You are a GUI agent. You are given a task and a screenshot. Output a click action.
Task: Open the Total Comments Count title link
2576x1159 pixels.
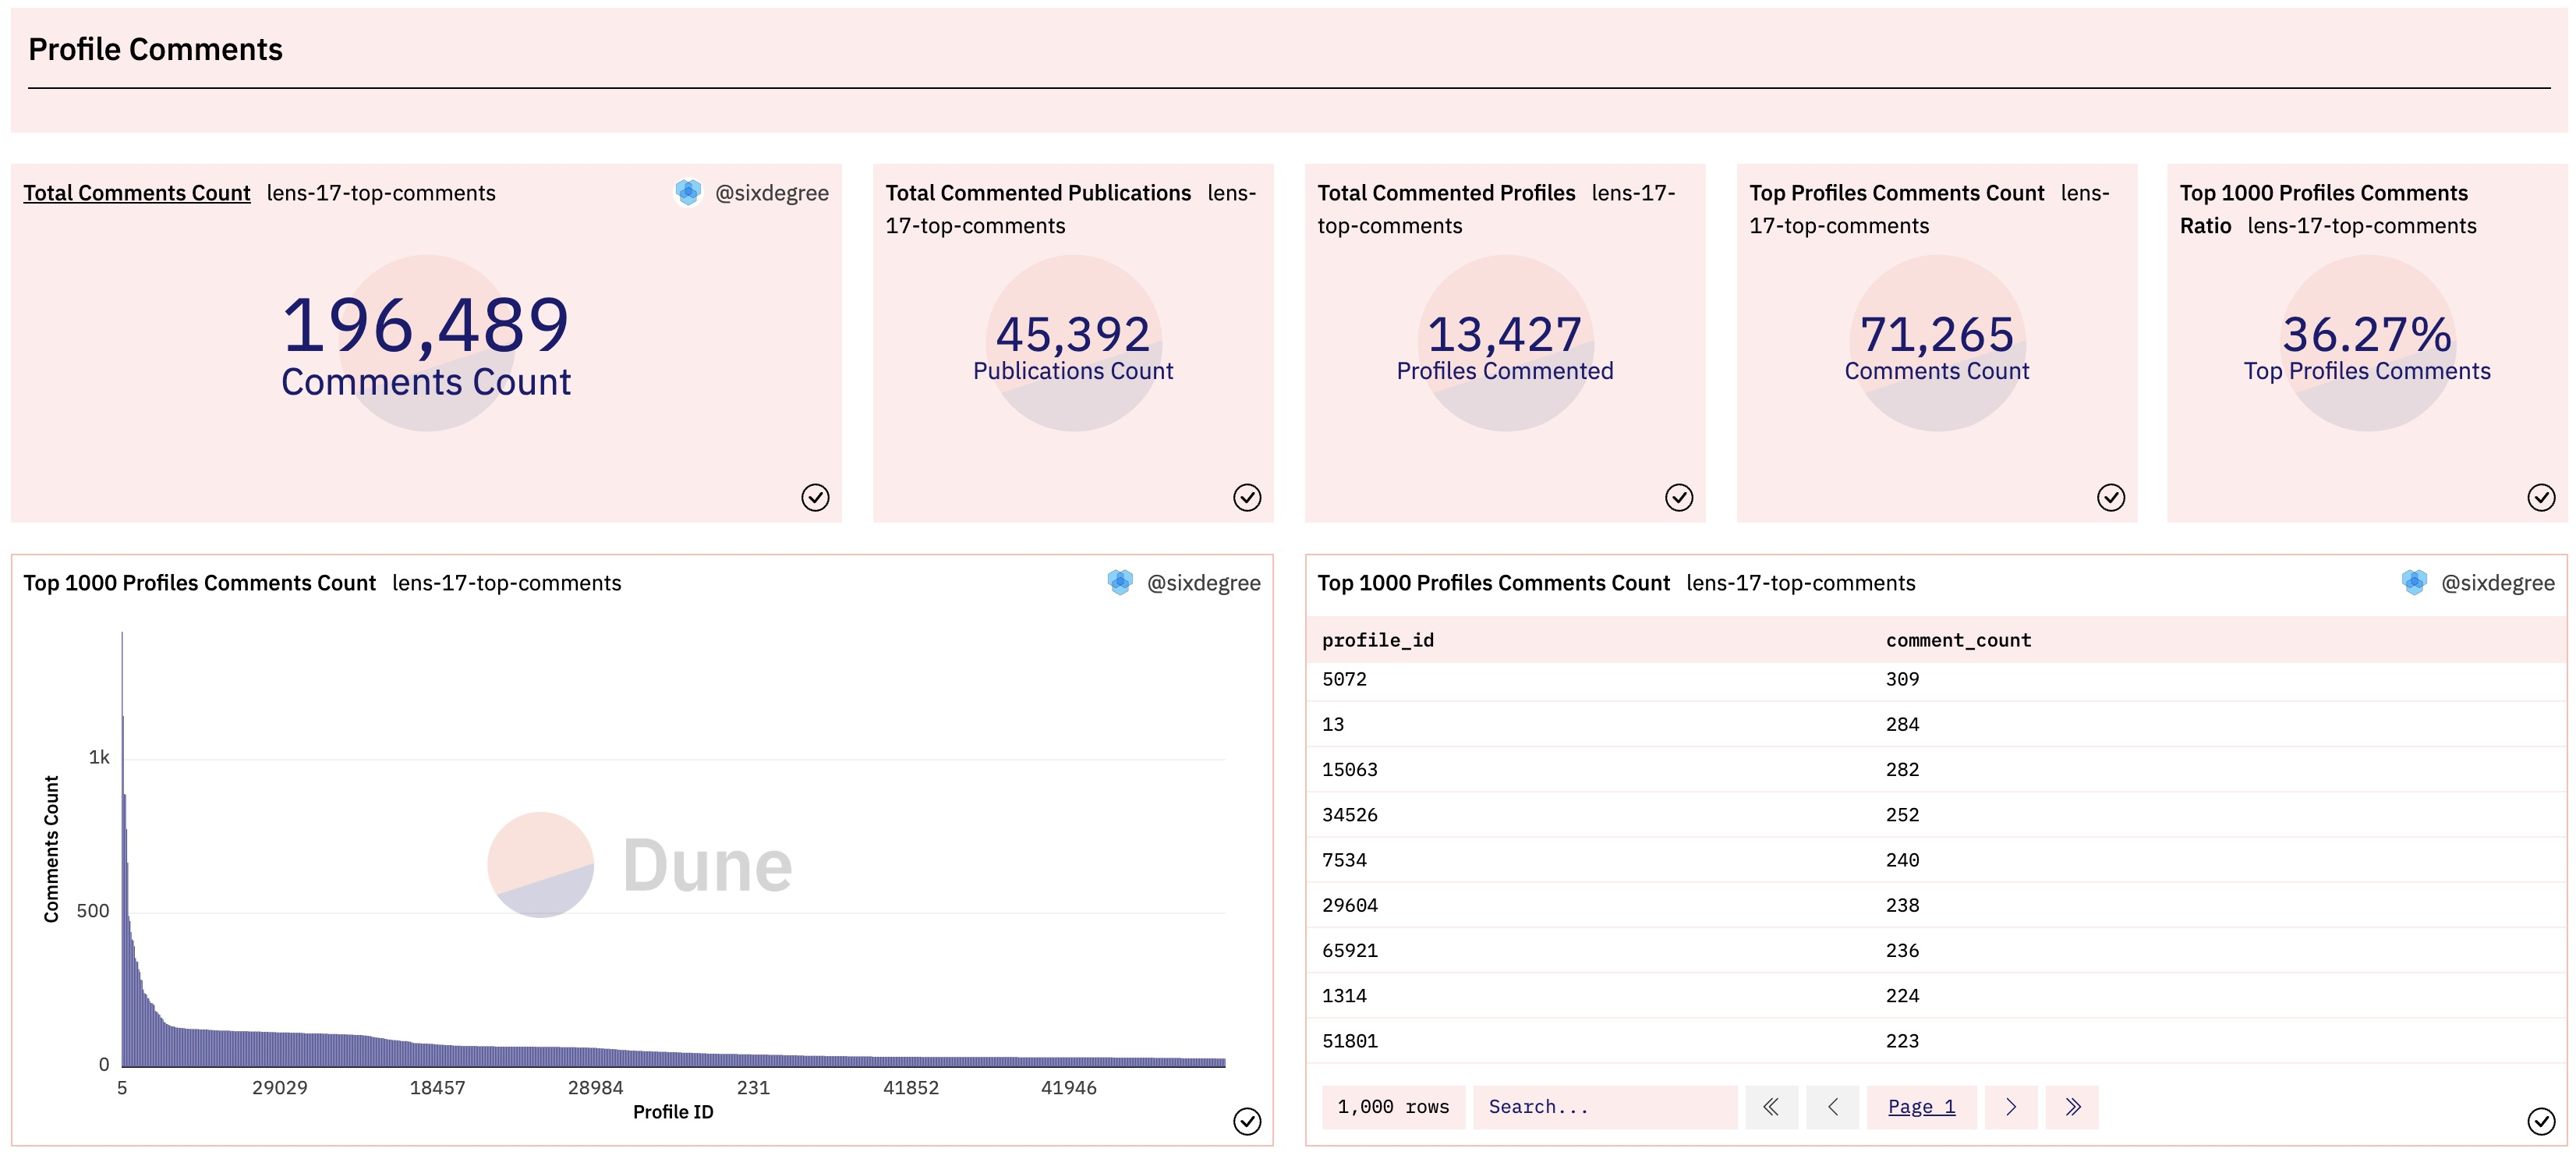[137, 193]
